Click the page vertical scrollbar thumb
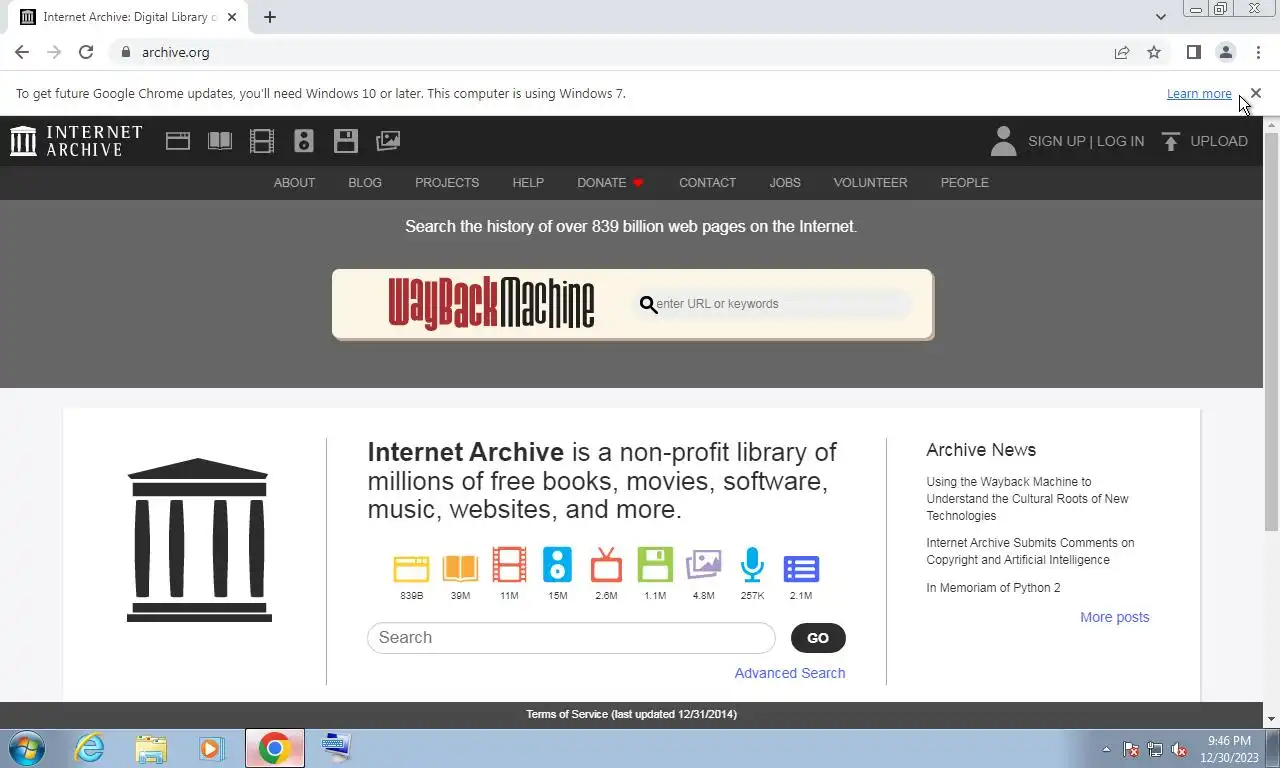 [1271, 330]
